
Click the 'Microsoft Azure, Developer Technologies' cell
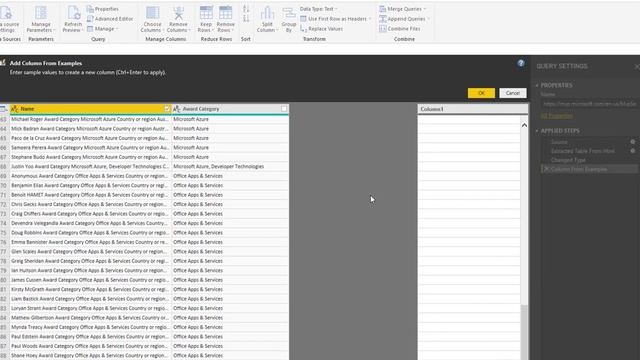[230, 167]
